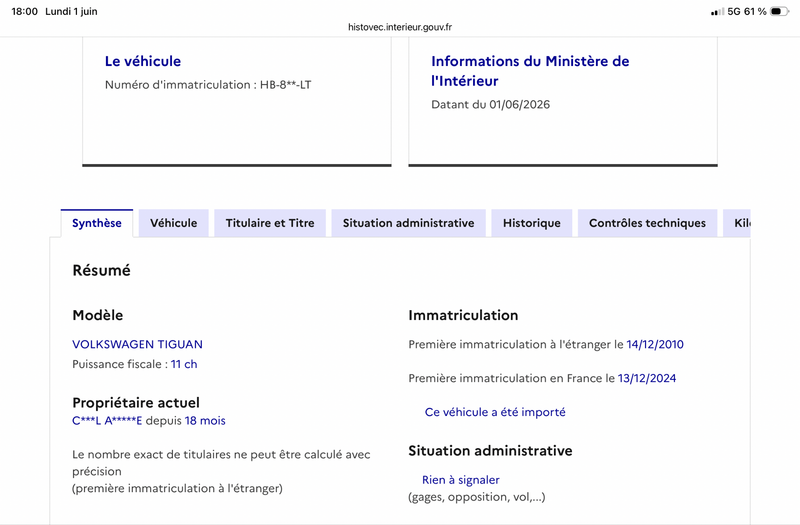Go to the Historique tab
Image resolution: width=800 pixels, height=525 pixels.
[532, 223]
